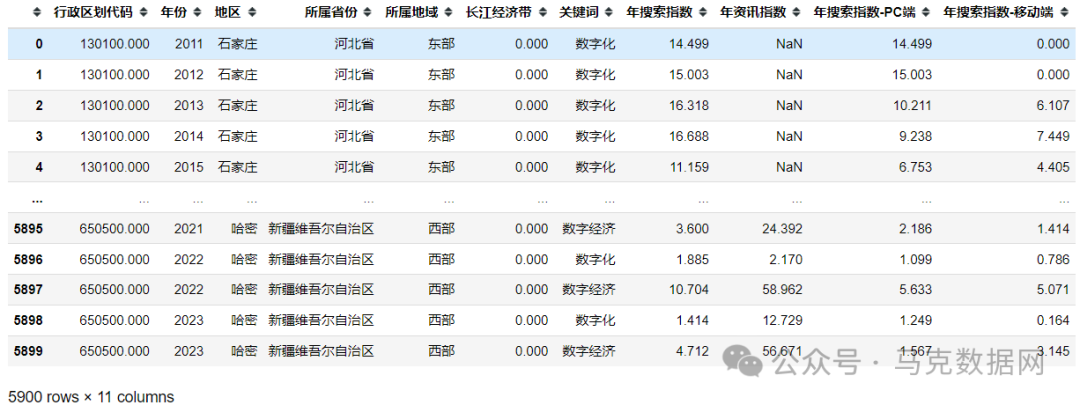
Task: Sort by the 地区 column arrows
Action: click(251, 12)
